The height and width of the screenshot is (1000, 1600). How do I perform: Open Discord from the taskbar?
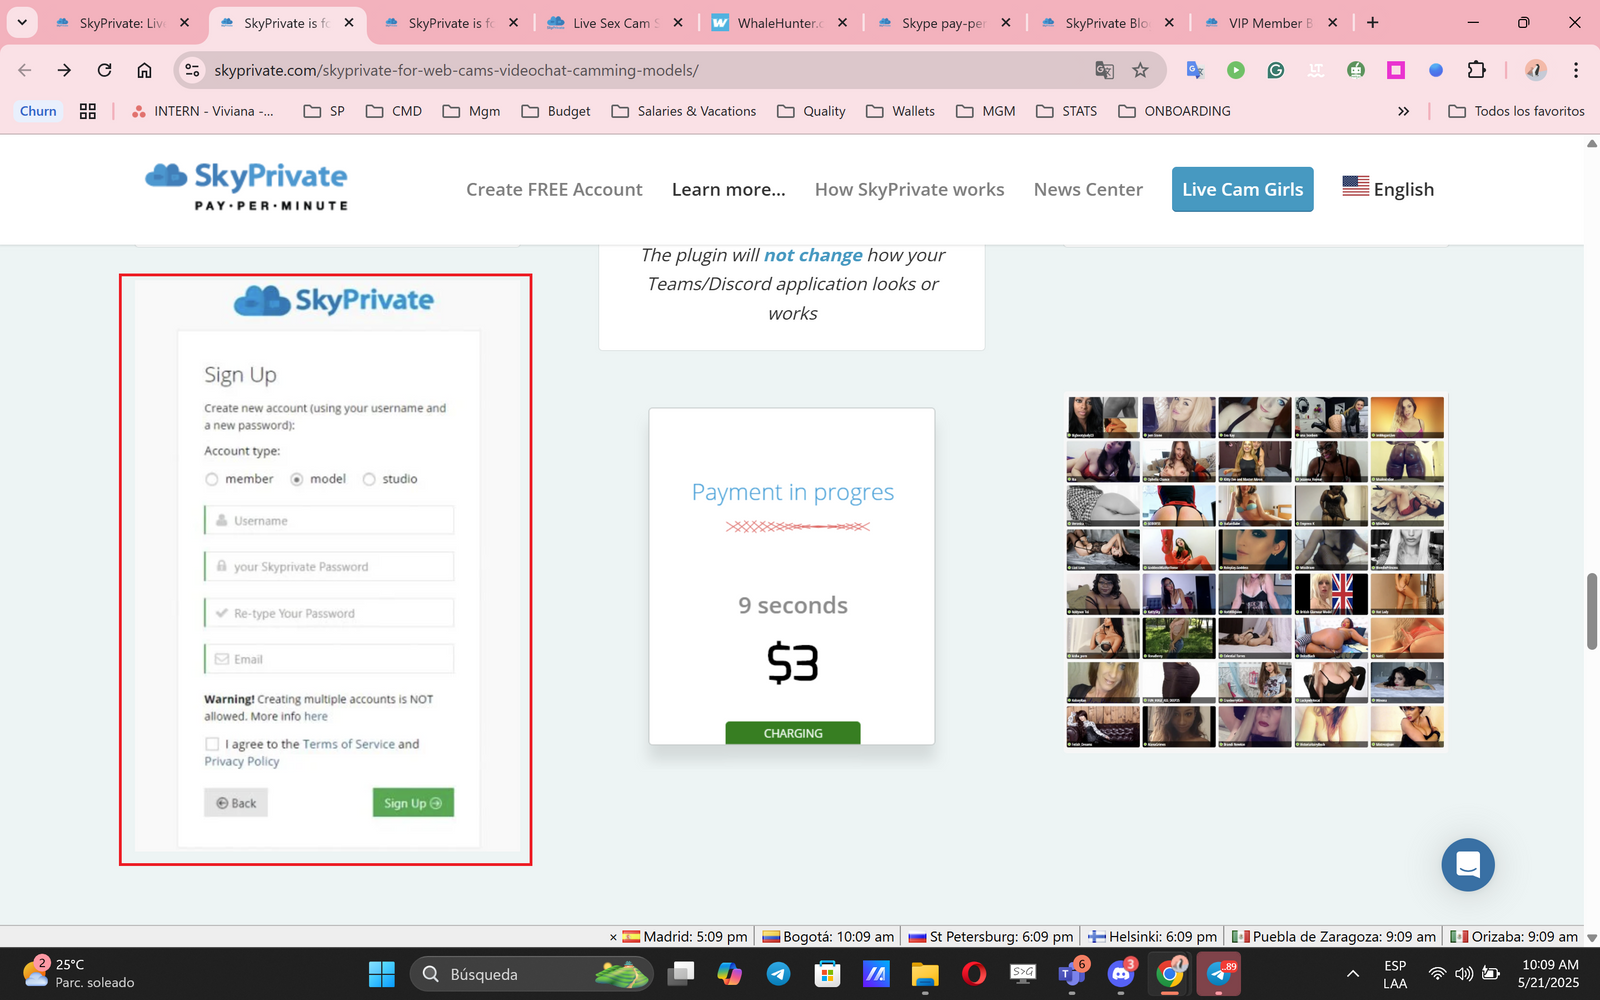1121,974
